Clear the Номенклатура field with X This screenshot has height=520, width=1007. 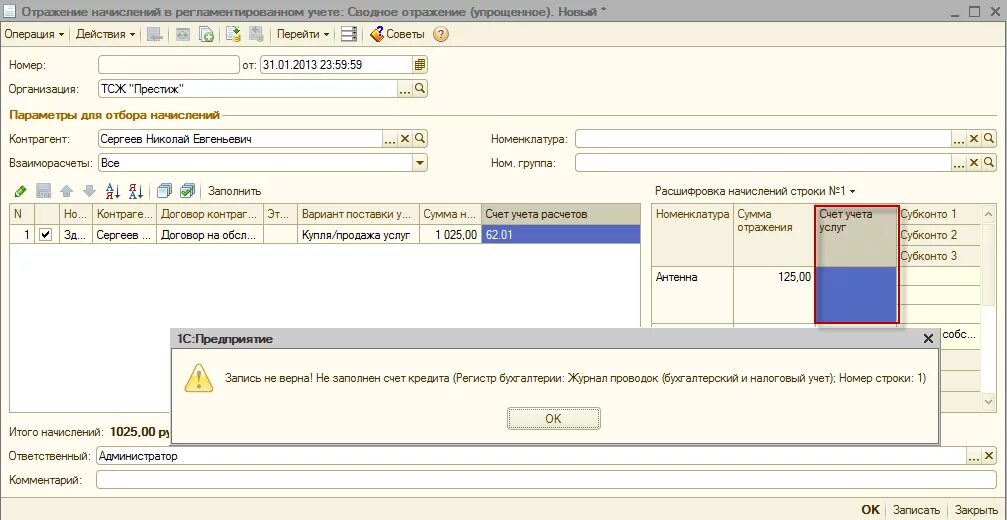tap(974, 139)
